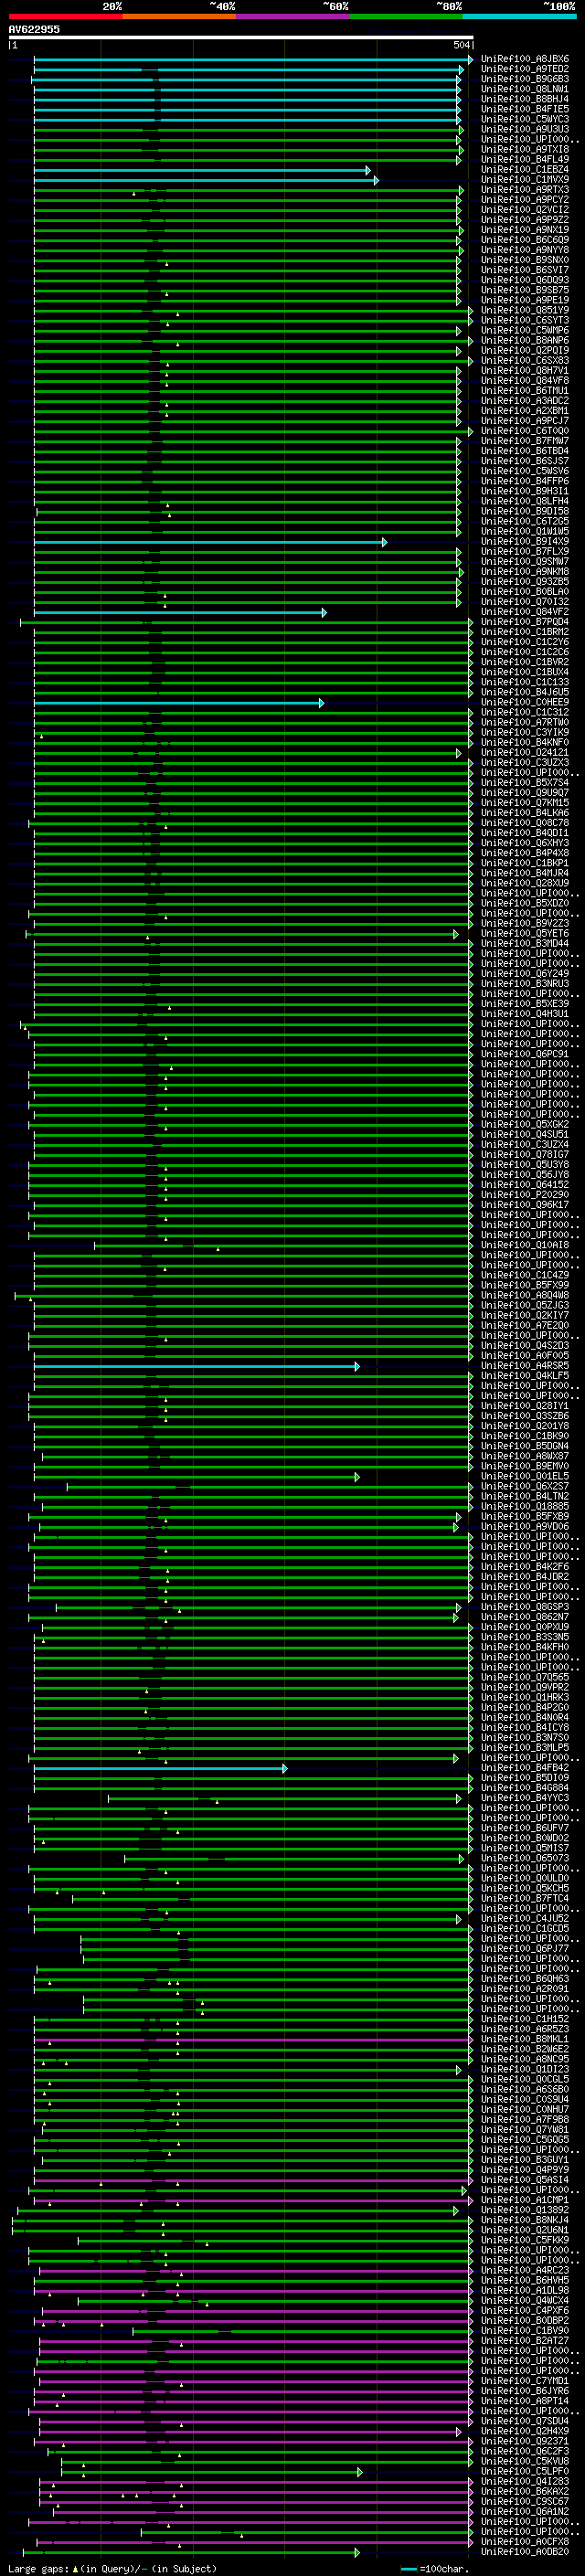
Task: Click the label UniRef100_Q28IY1
Action: coord(525,1406)
